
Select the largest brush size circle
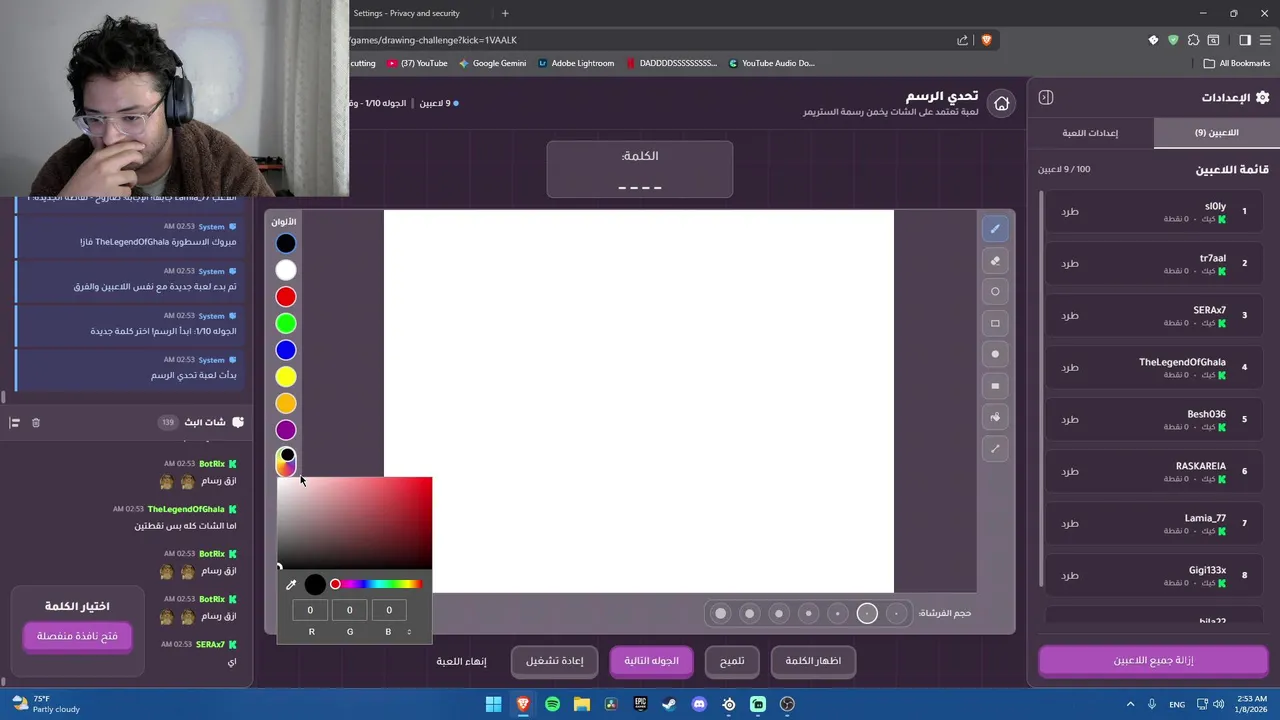click(720, 614)
